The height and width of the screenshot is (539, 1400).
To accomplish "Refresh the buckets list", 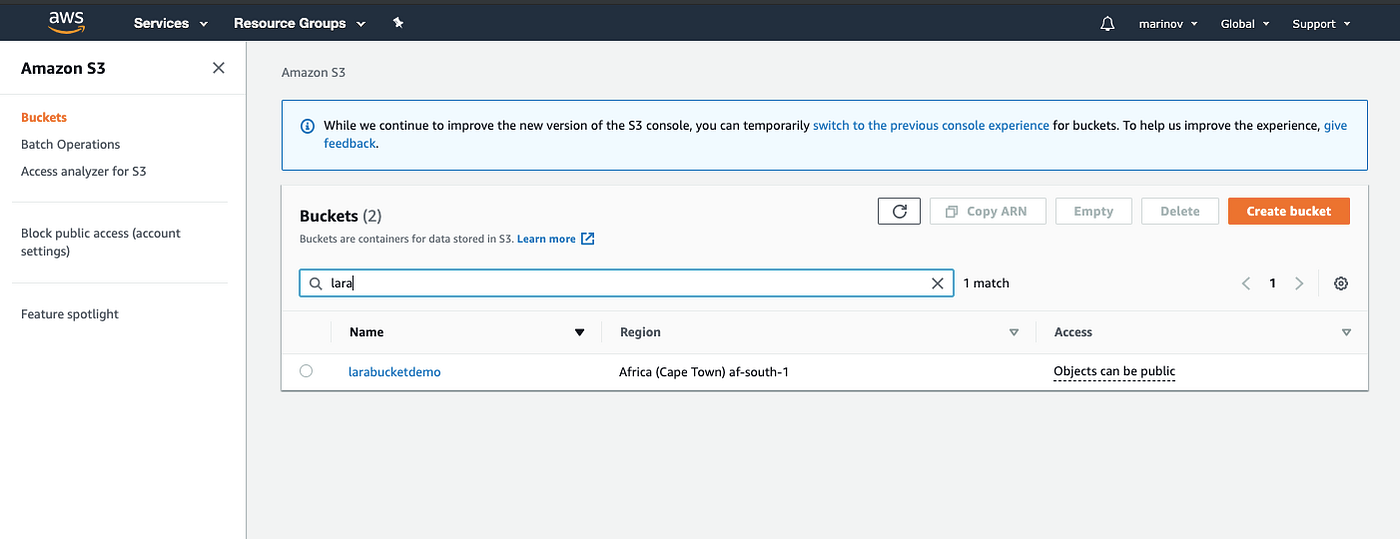I will pyautogui.click(x=899, y=211).
